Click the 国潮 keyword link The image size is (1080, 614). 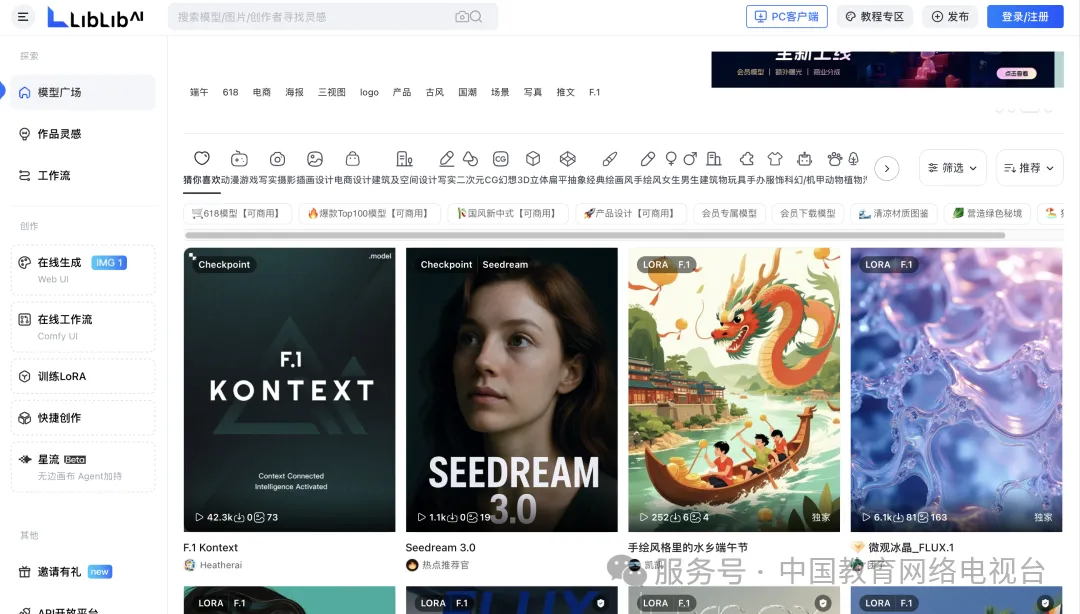[468, 92]
